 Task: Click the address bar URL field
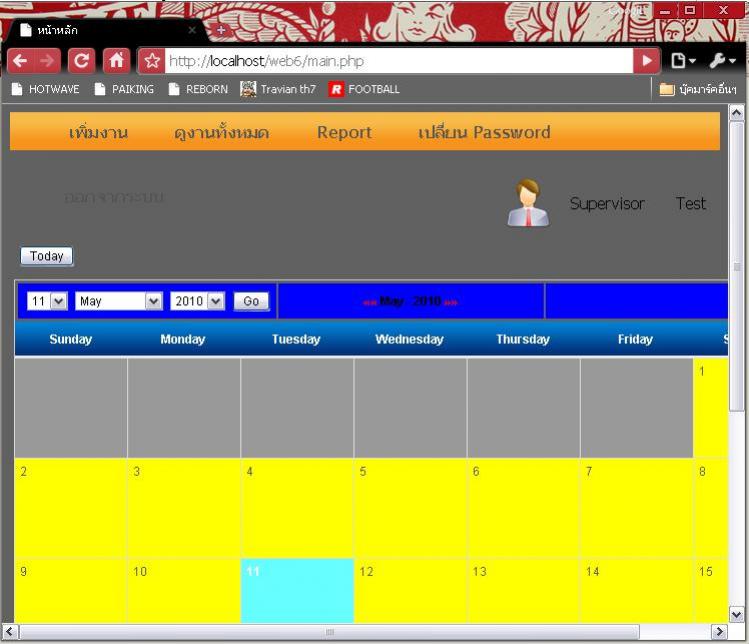point(399,61)
